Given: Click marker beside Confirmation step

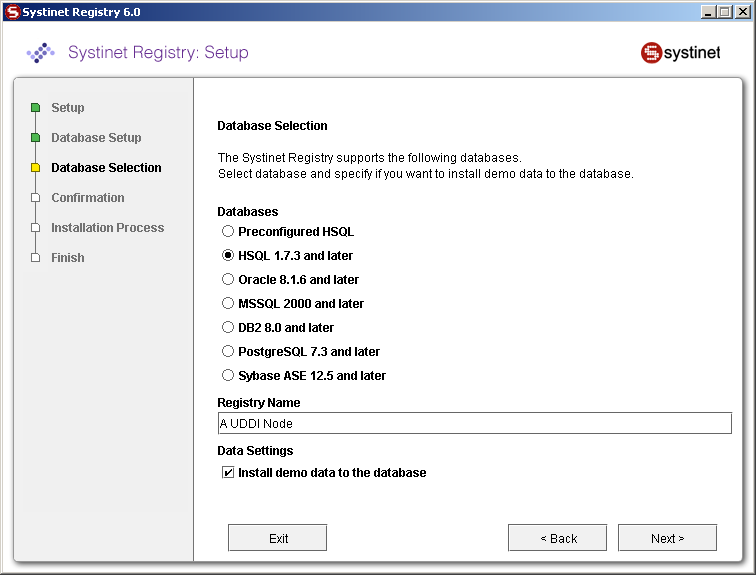Looking at the screenshot, I should 35,198.
